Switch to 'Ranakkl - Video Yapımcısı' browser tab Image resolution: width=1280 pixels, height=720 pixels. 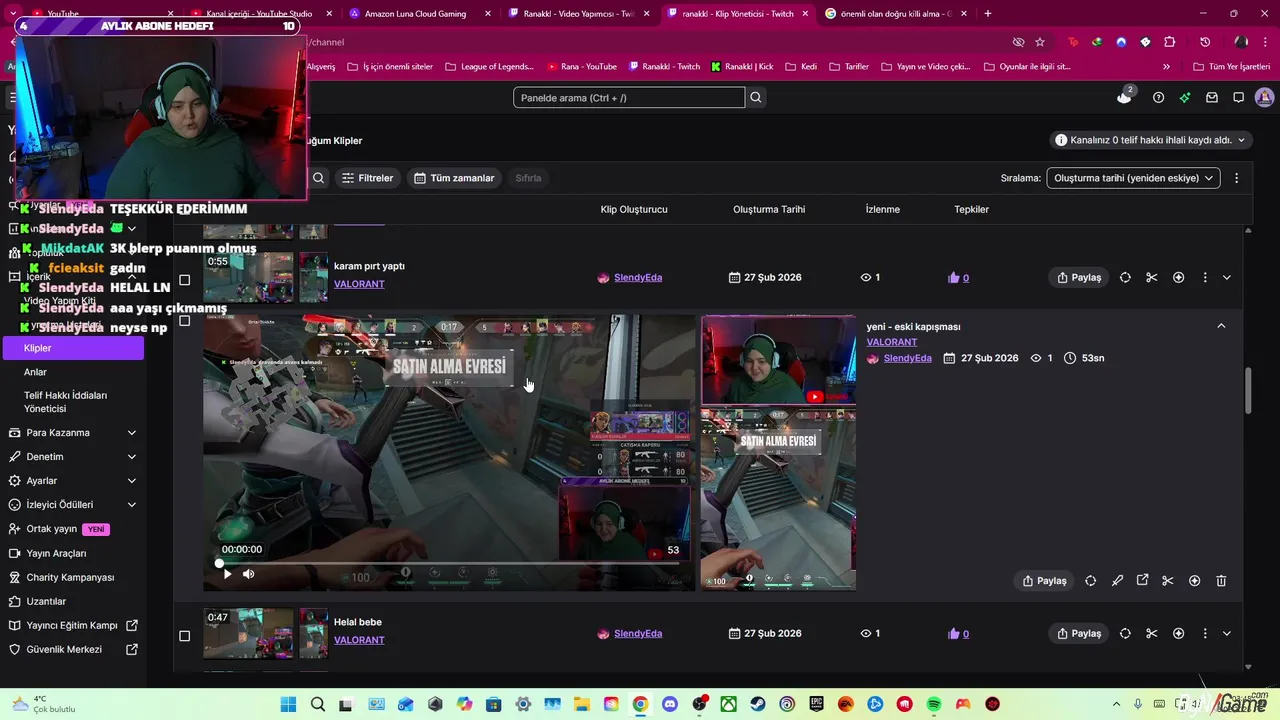click(579, 14)
